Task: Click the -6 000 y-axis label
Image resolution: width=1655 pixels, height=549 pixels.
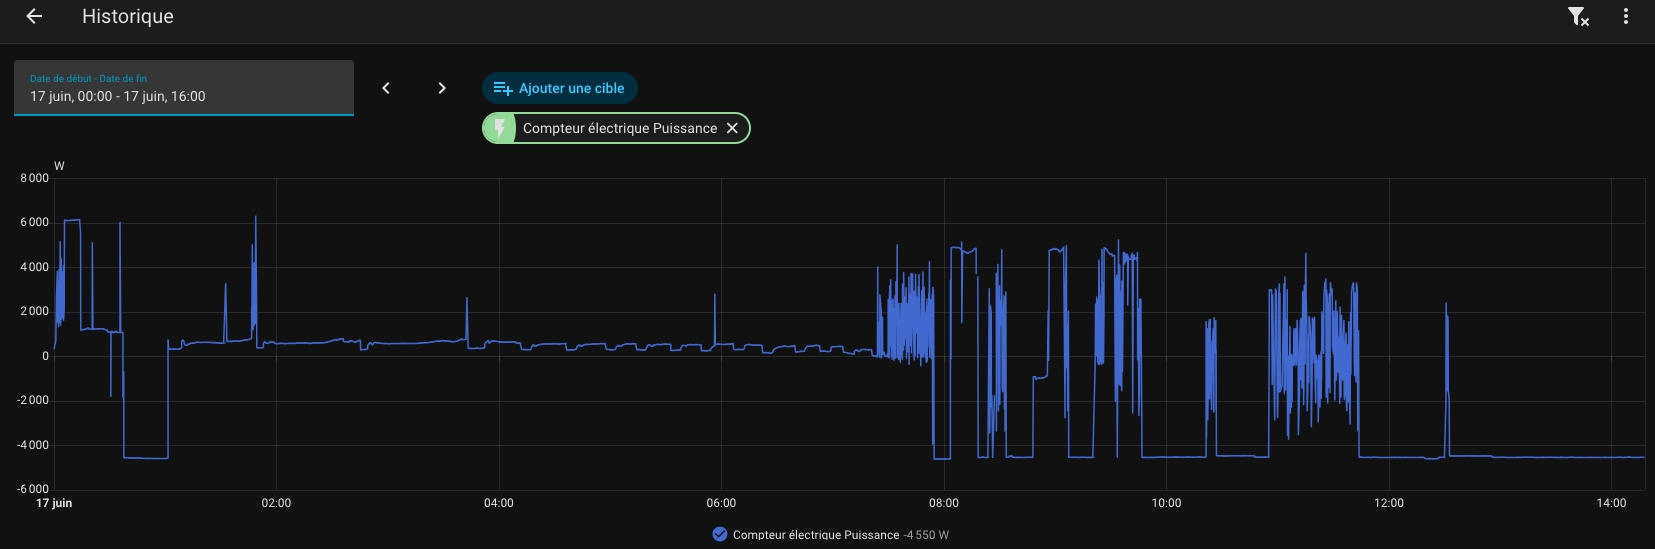Action: pyautogui.click(x=32, y=489)
